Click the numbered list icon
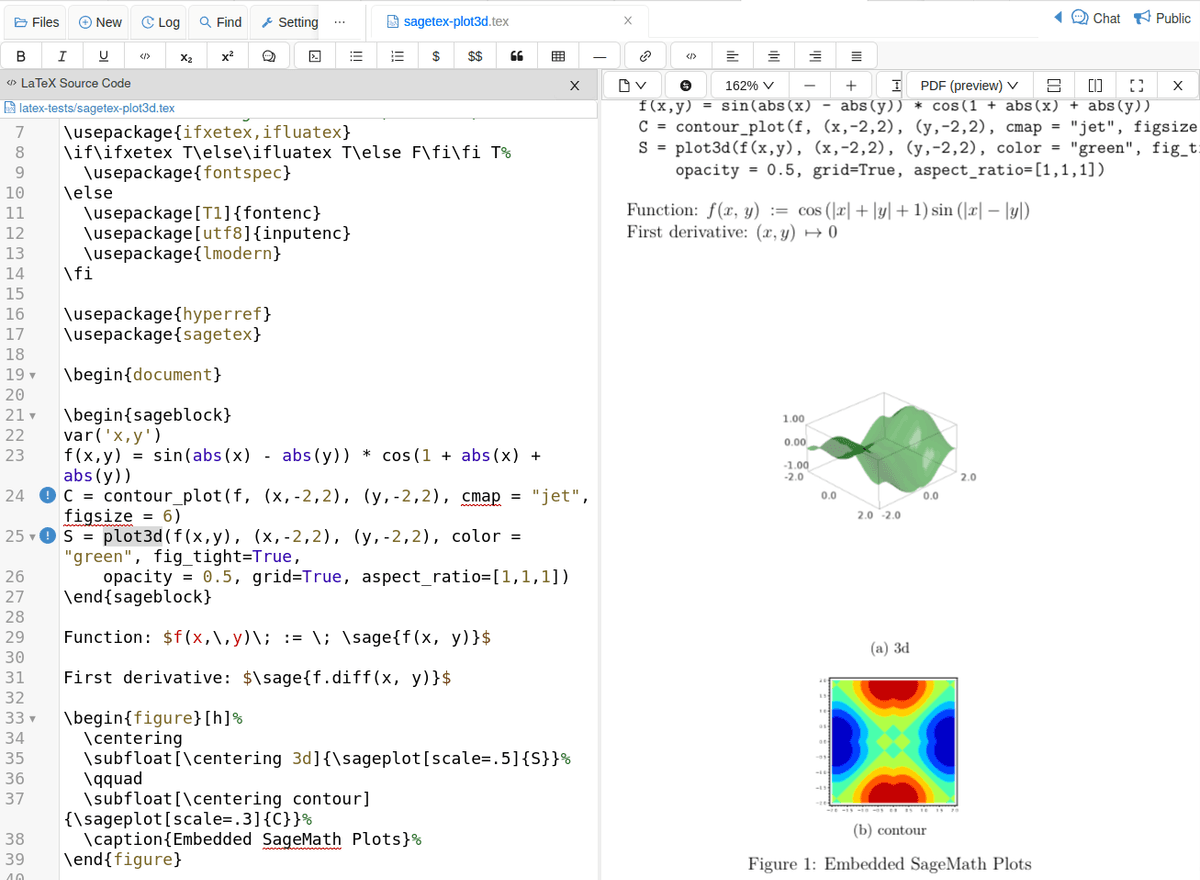This screenshot has height=880, width=1200. click(x=396, y=56)
